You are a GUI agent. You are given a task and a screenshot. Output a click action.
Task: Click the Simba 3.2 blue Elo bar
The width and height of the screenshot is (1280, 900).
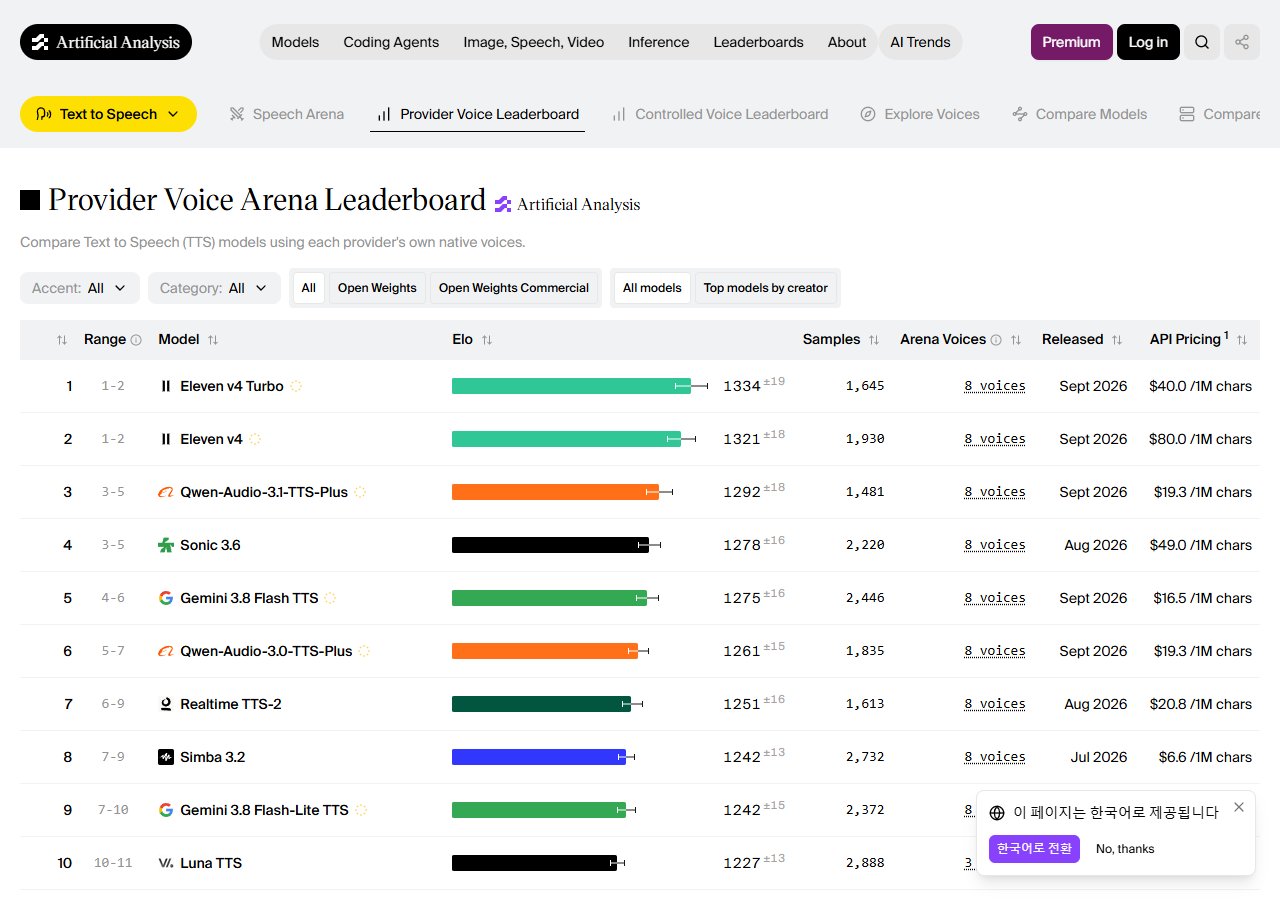click(x=539, y=757)
